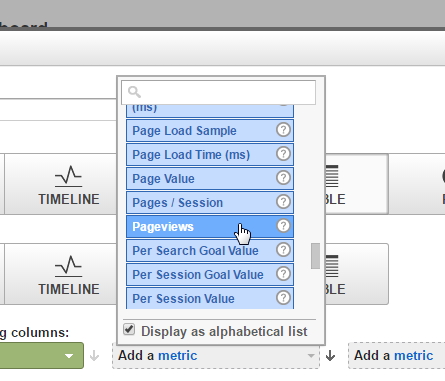
Task: Focus the metric search field
Action: coord(219,92)
